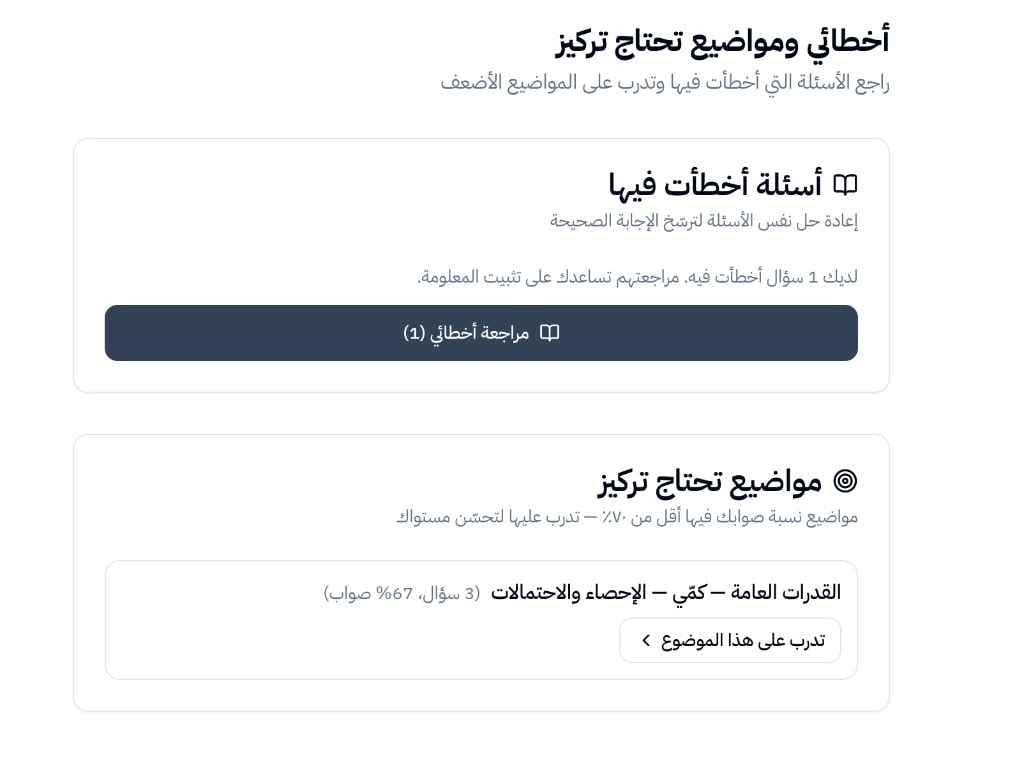Click تدرب على هذا الموضوع to start practicing
Viewport: 1024px width, 759px height.
[x=730, y=641]
